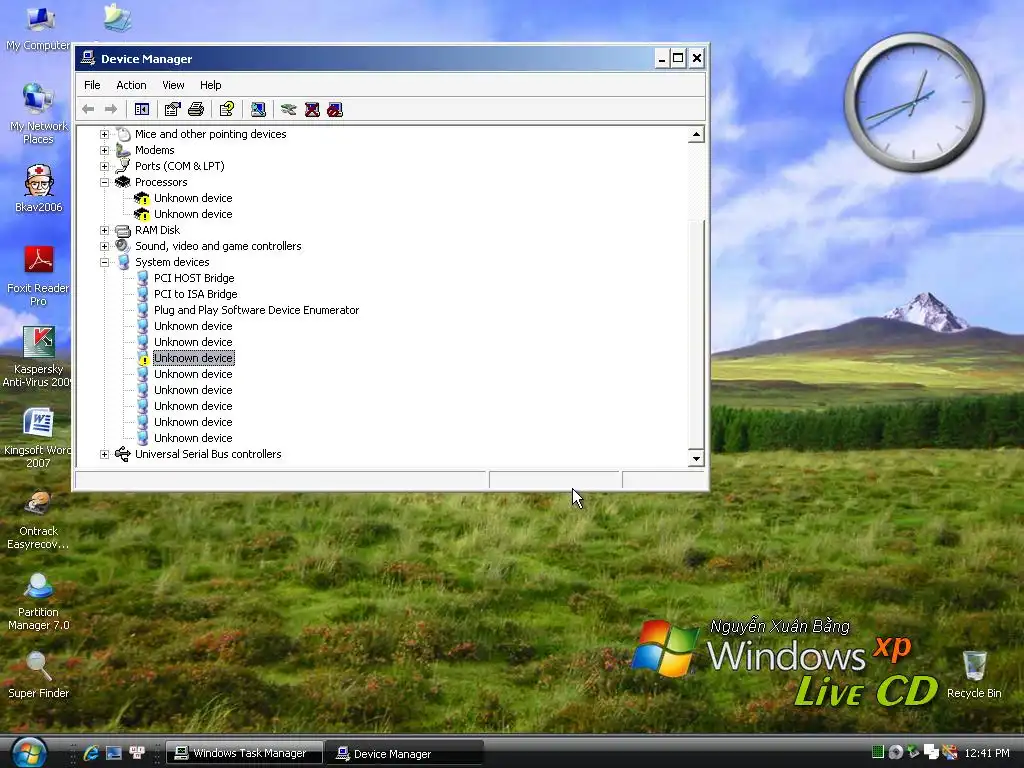The width and height of the screenshot is (1024, 768).
Task: Click the Disable device toolbar icon
Action: [x=335, y=110]
